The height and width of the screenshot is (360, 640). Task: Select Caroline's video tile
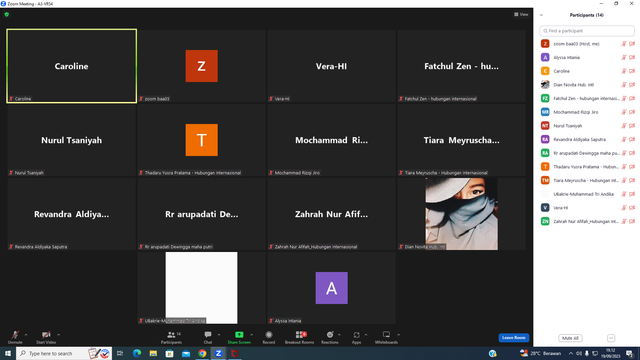[x=71, y=66]
